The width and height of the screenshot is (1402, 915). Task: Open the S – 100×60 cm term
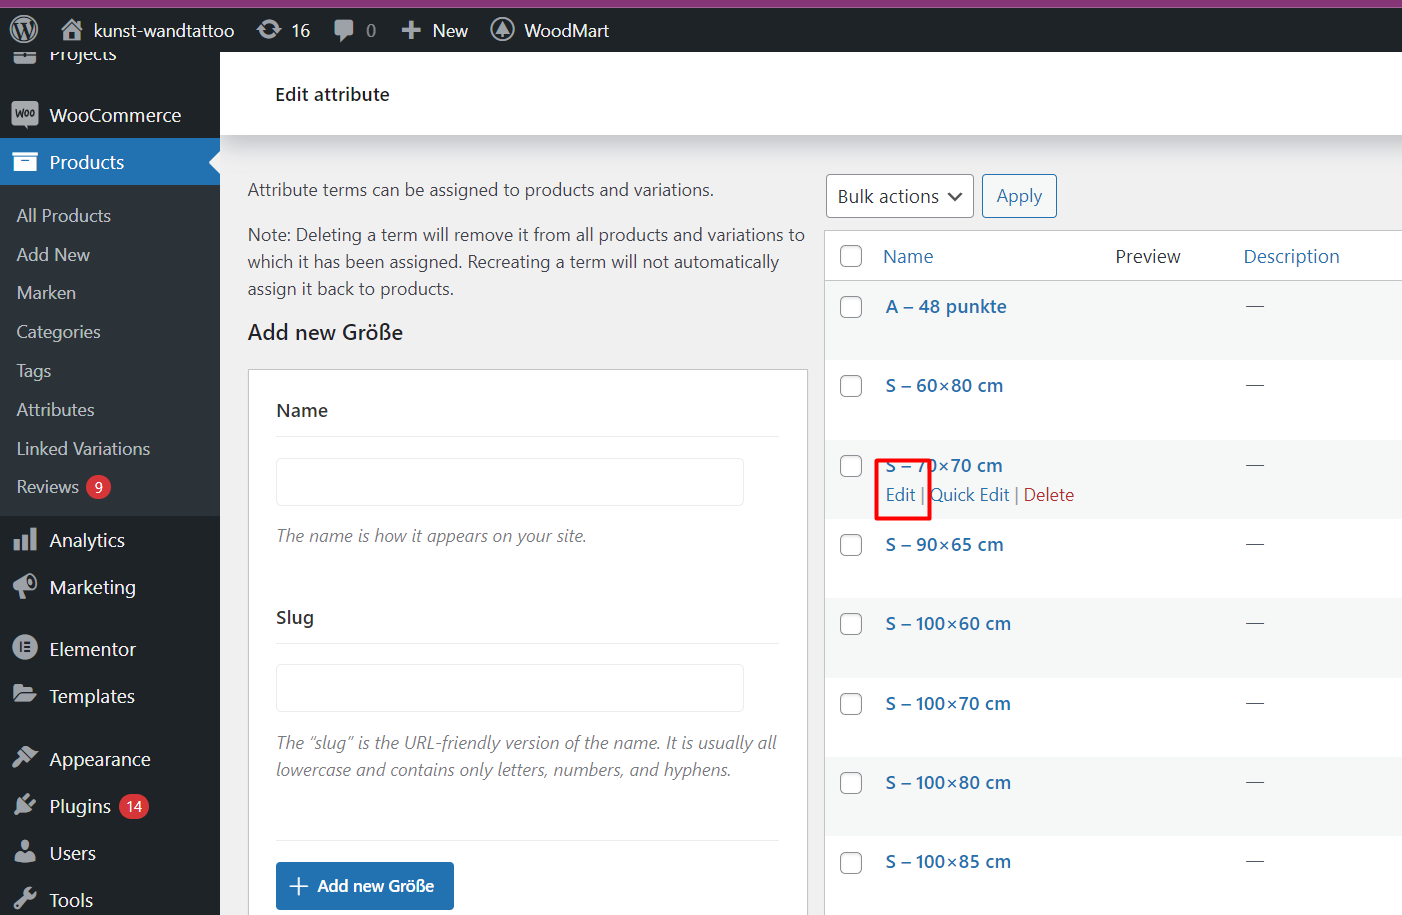pos(948,624)
